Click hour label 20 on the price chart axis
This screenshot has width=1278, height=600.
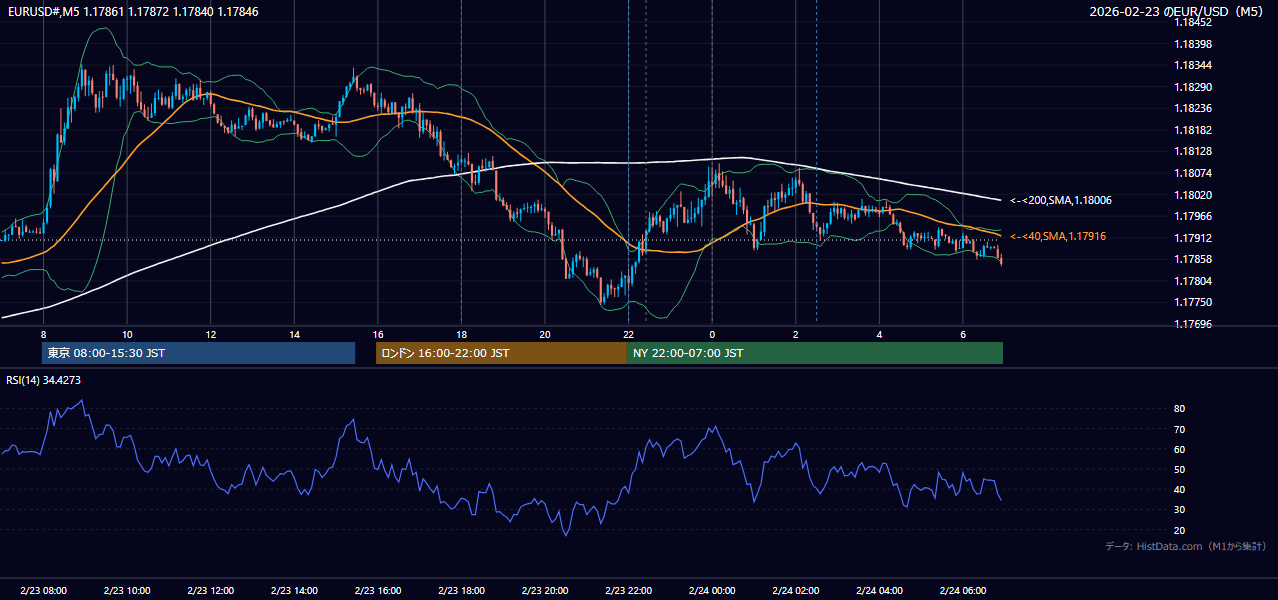(x=545, y=334)
